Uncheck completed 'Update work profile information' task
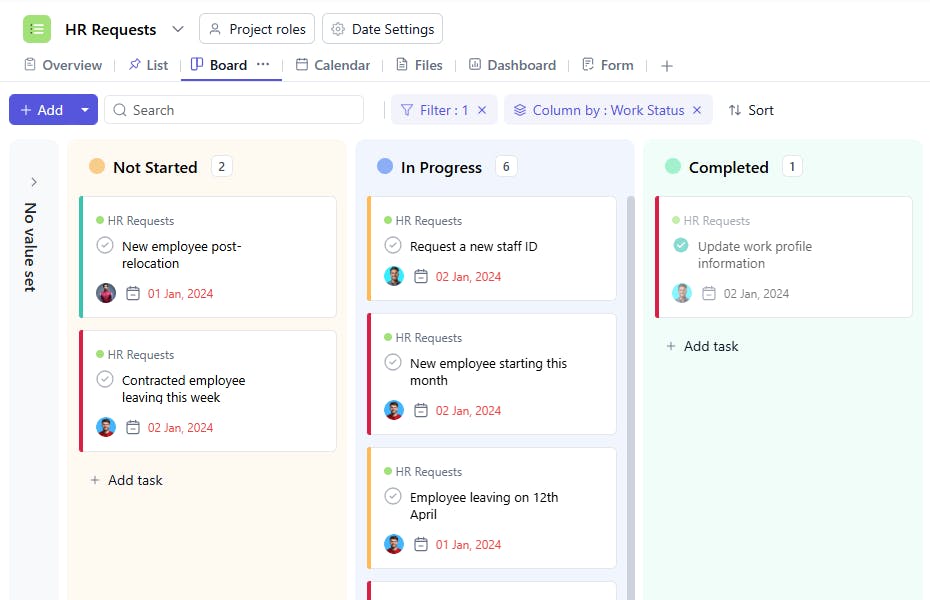Viewport: 930px width, 600px height. (x=681, y=245)
